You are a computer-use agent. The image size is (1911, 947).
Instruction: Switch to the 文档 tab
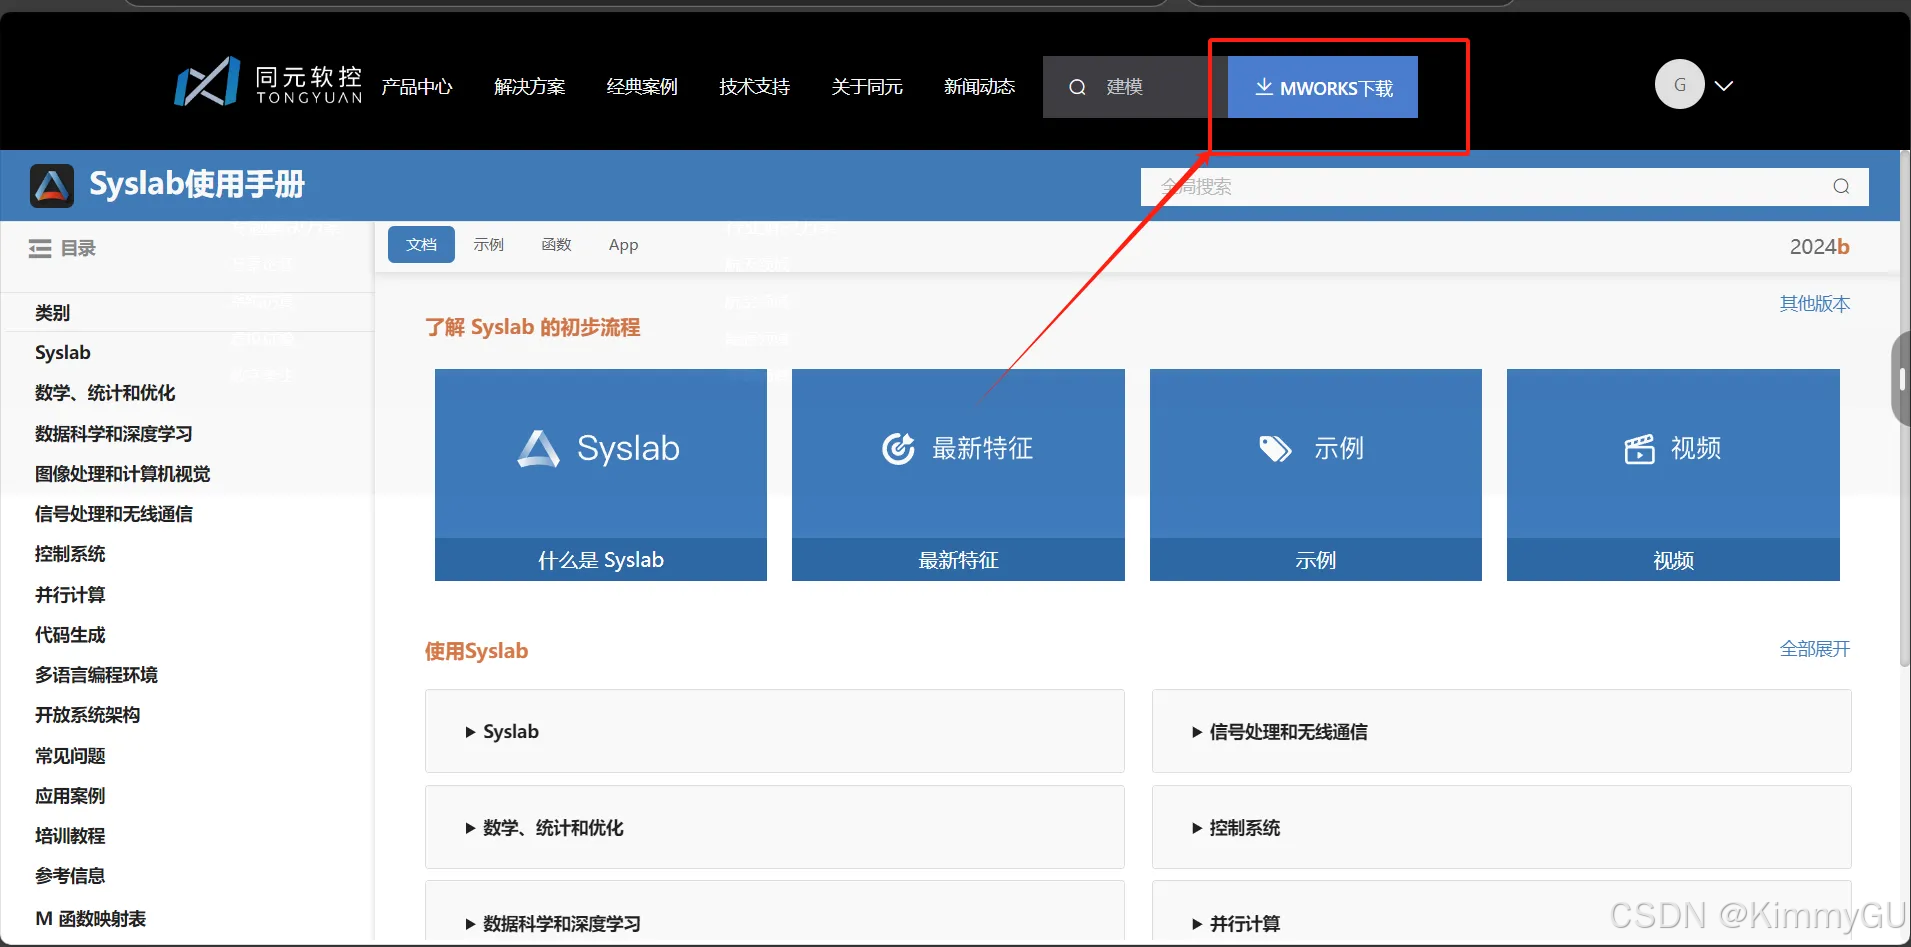point(421,244)
